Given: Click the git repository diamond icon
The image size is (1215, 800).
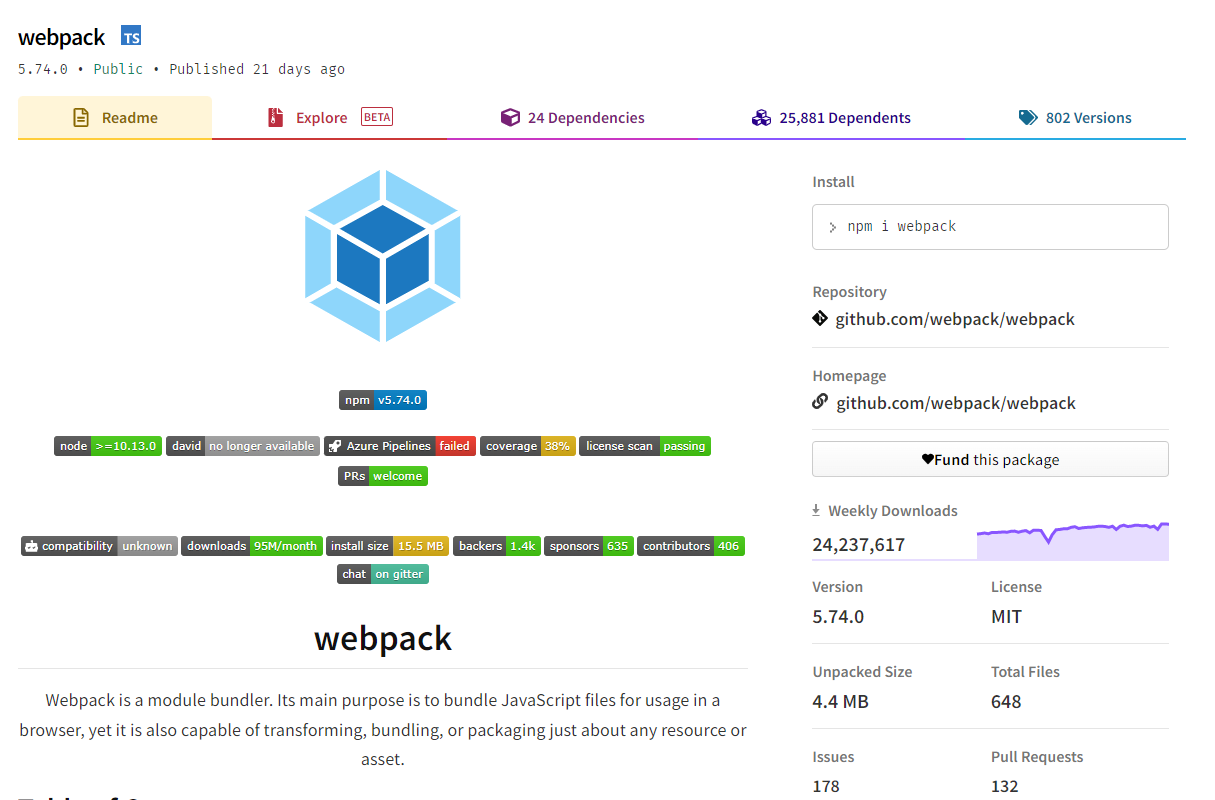Looking at the screenshot, I should tap(821, 319).
